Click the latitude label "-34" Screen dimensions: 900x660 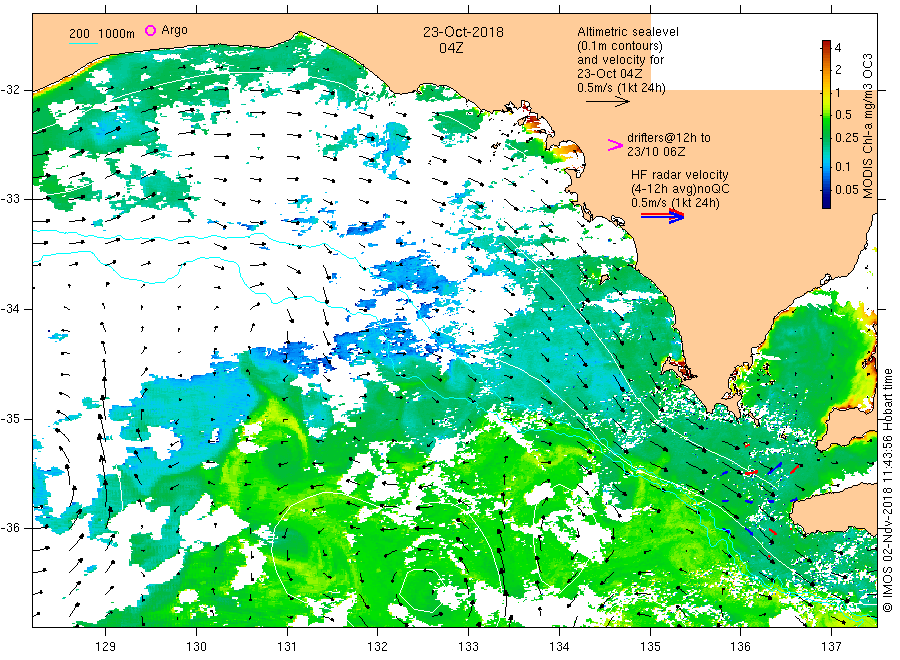(11, 309)
